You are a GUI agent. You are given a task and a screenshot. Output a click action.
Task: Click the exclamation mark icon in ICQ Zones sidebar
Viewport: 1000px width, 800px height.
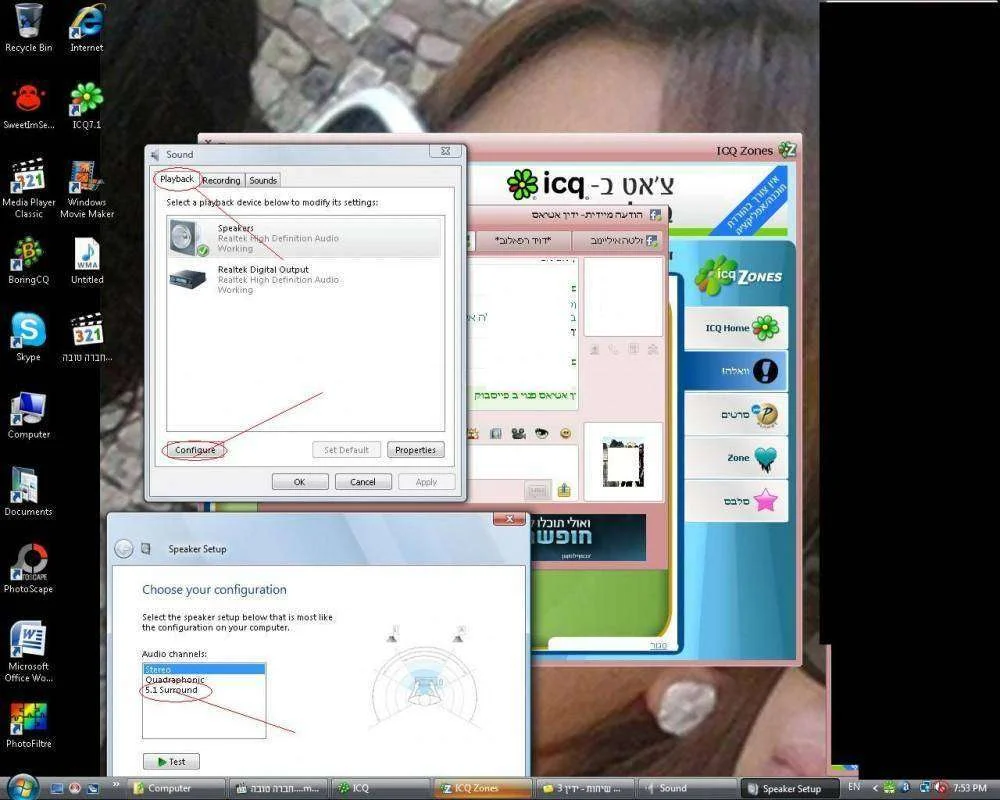pos(765,371)
